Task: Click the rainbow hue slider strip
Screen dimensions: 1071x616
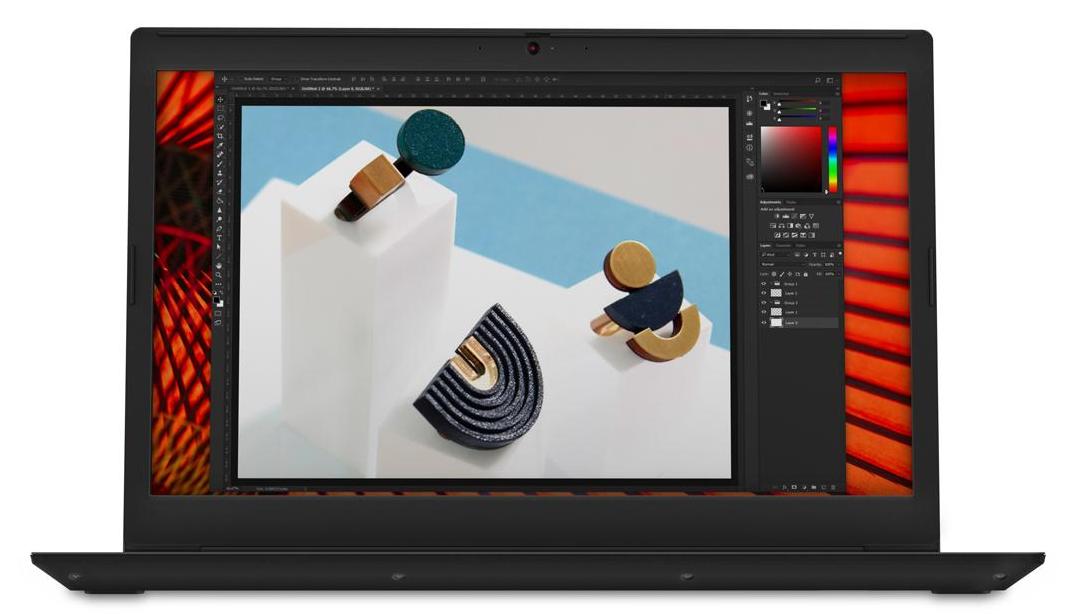Action: tap(832, 159)
